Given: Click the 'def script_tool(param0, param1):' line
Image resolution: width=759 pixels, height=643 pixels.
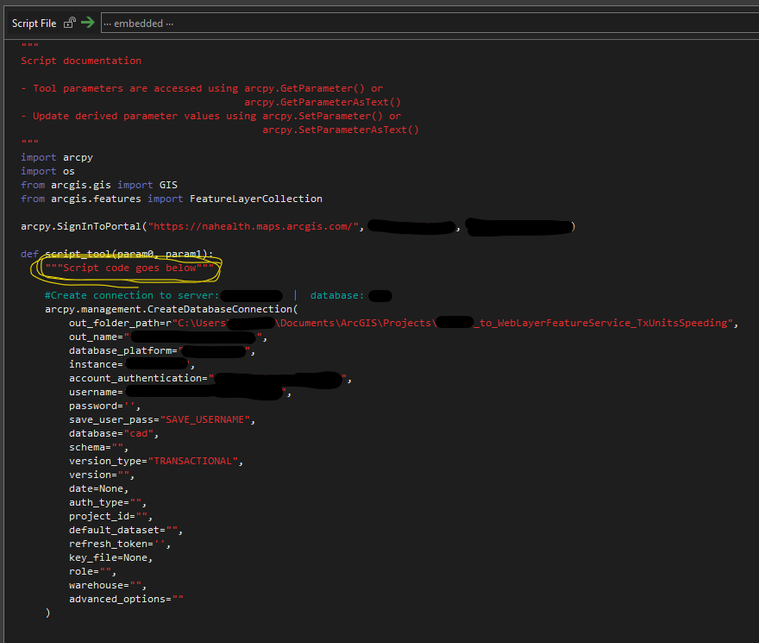Looking at the screenshot, I should point(117,254).
